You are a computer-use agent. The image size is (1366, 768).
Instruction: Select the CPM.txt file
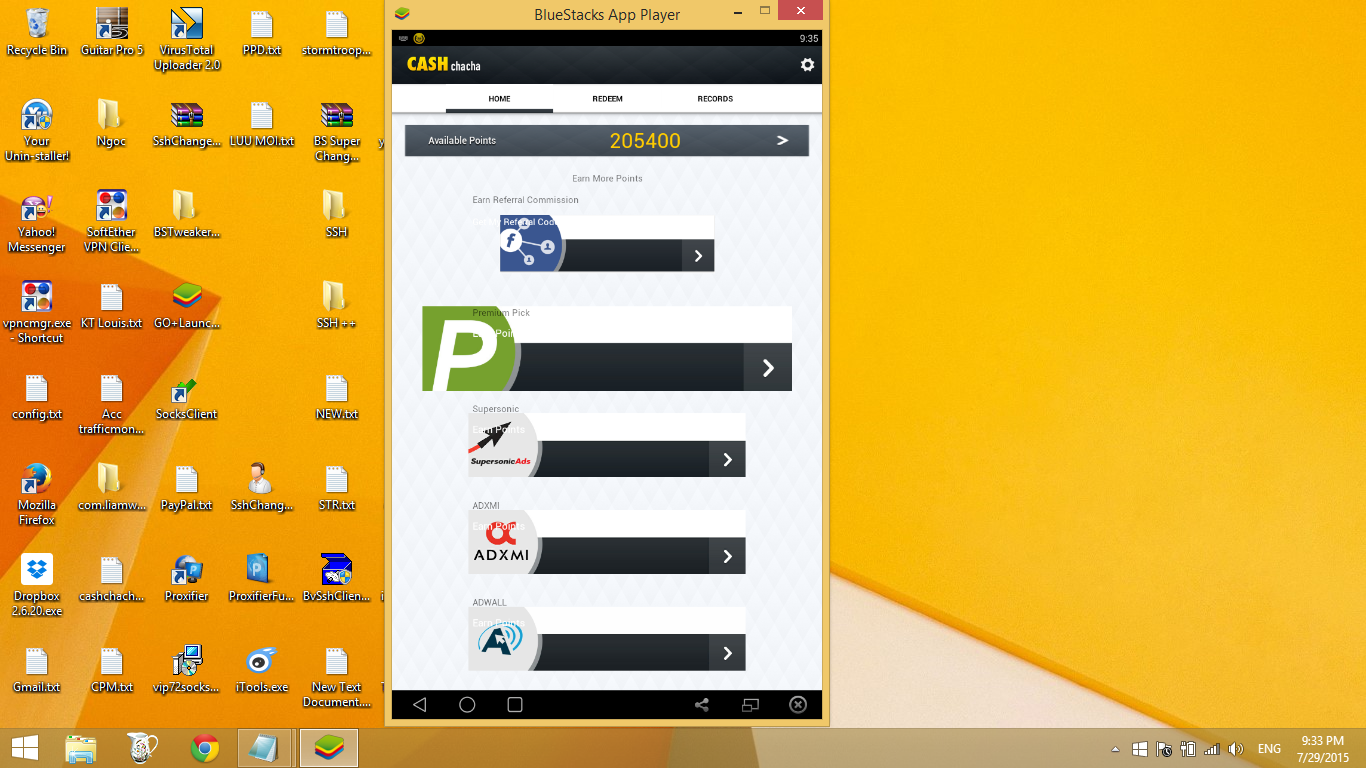point(112,669)
